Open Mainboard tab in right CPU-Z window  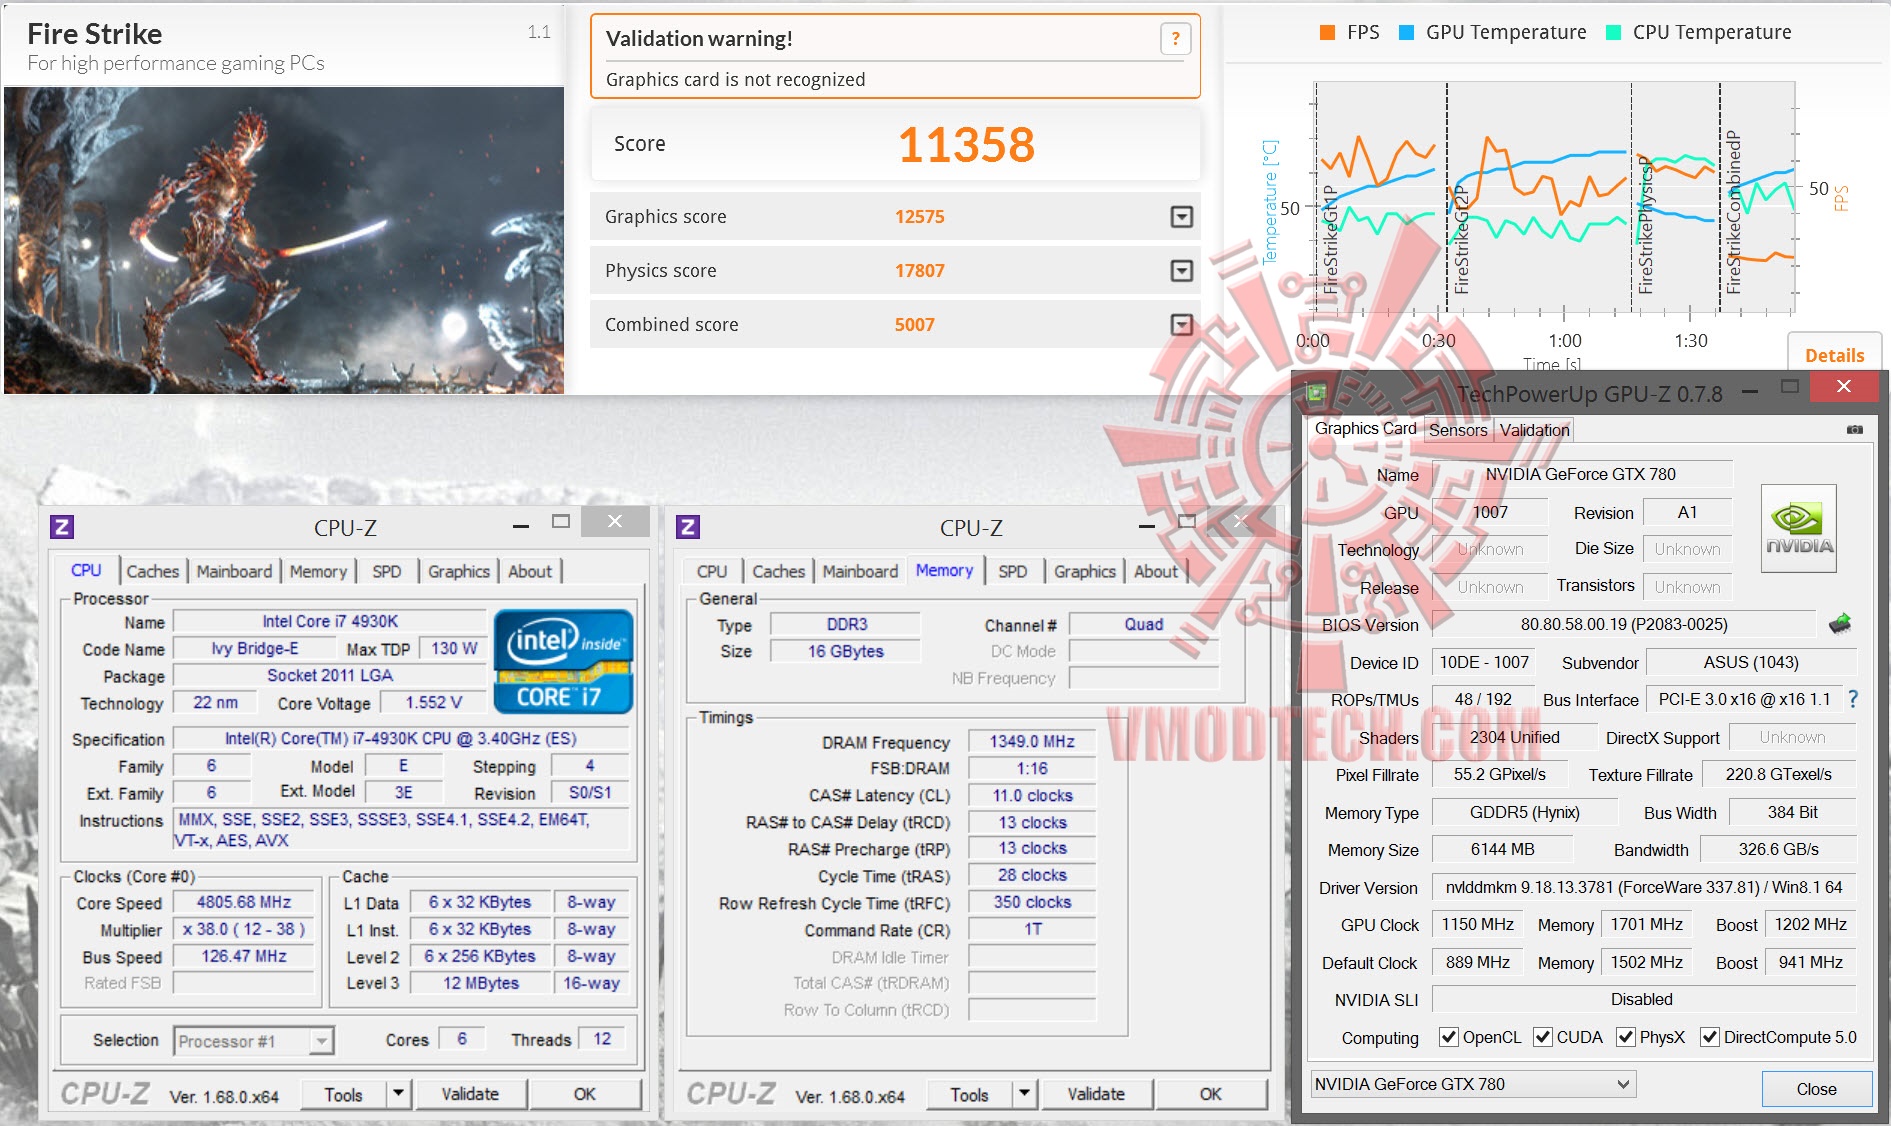860,571
